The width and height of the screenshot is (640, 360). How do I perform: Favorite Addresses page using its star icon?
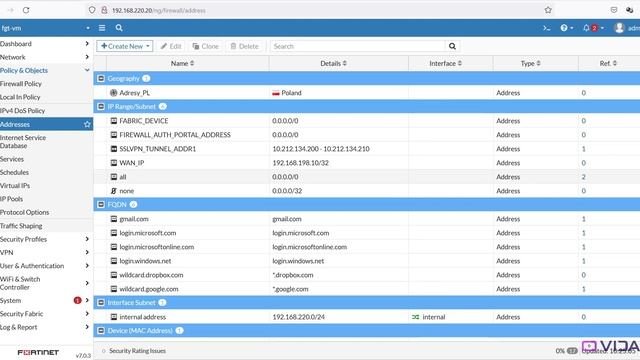point(87,124)
